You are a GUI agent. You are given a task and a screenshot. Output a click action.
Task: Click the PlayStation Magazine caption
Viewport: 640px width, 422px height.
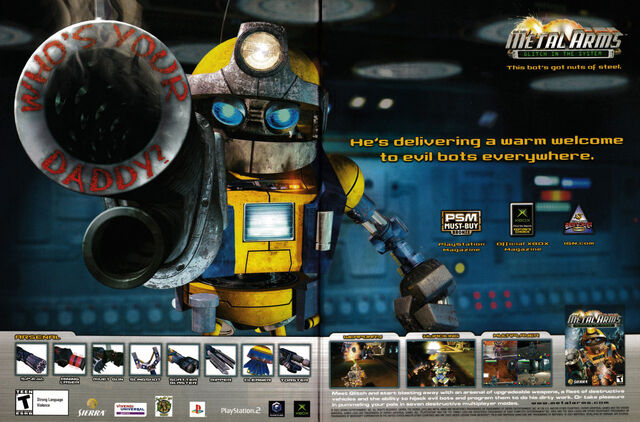click(x=461, y=247)
